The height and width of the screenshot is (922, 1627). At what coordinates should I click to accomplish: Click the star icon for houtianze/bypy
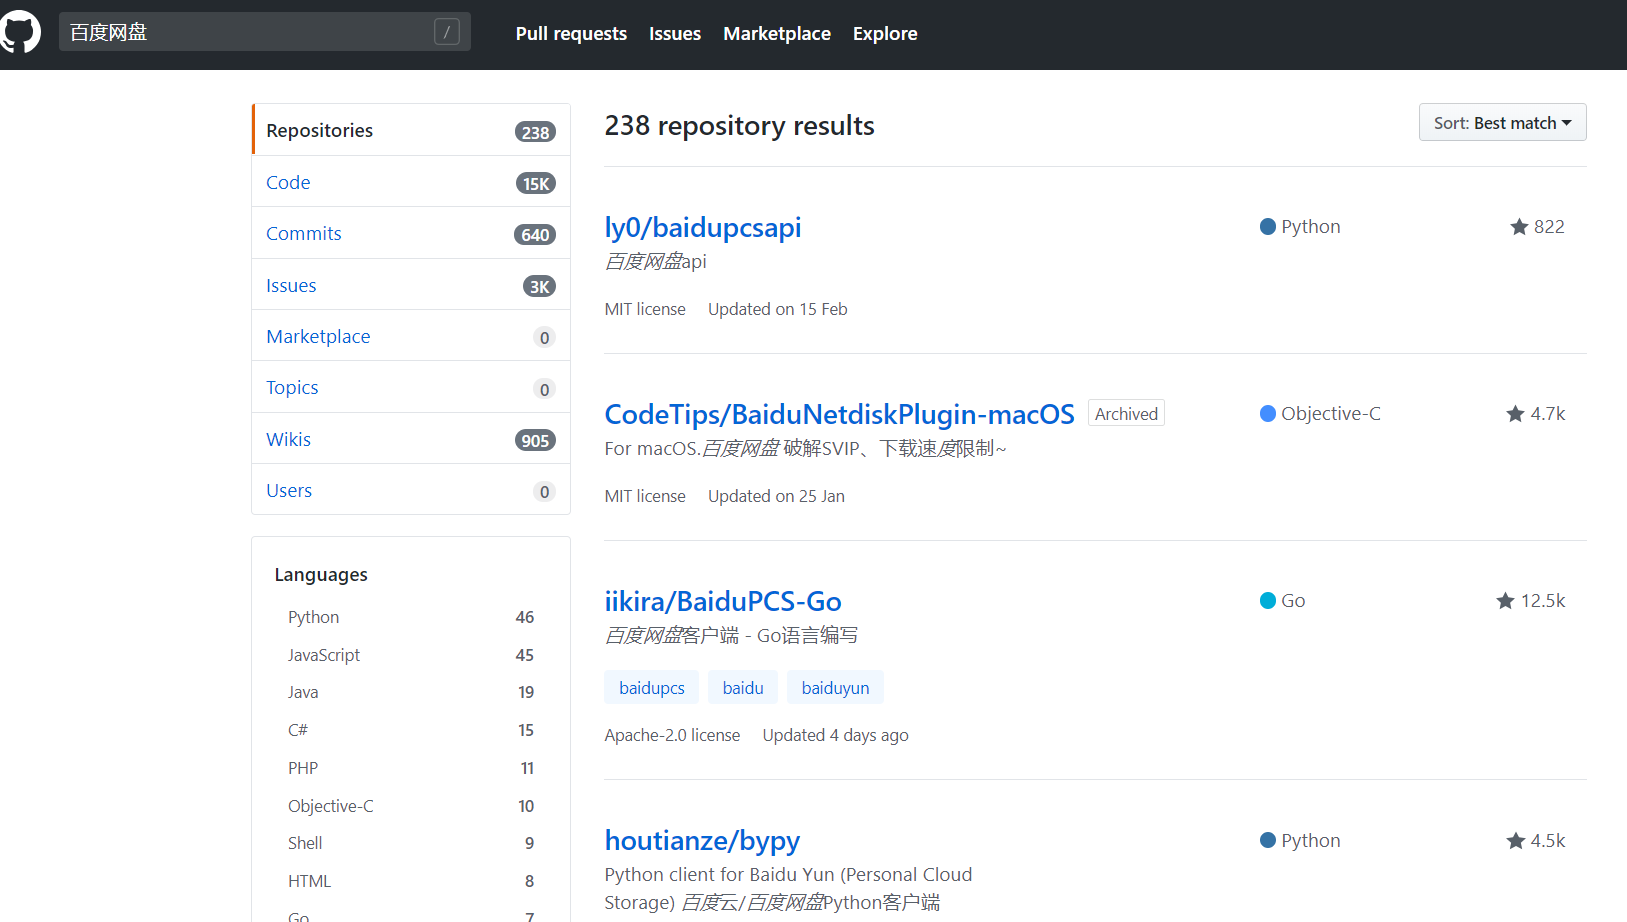click(1515, 841)
